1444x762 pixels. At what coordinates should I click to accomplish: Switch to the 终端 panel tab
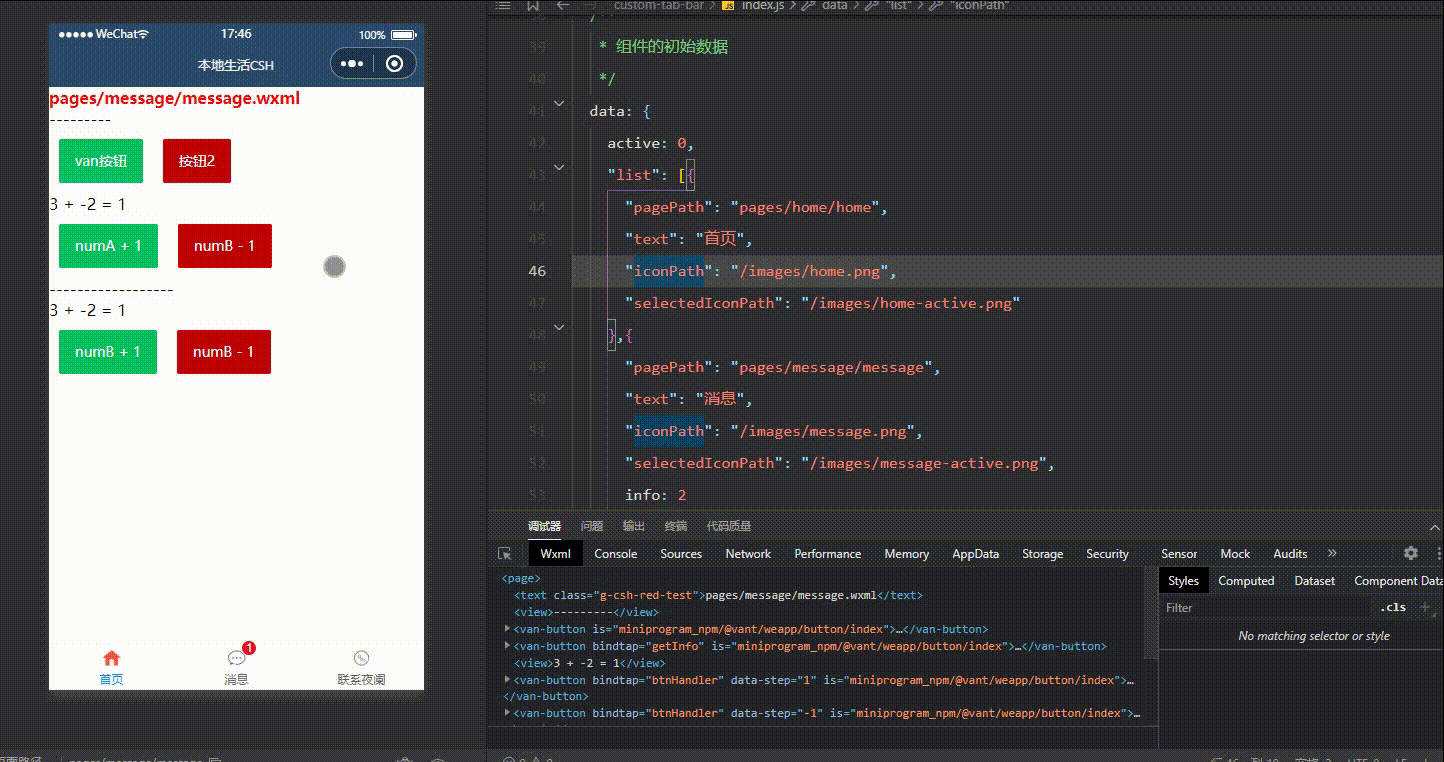[x=676, y=526]
